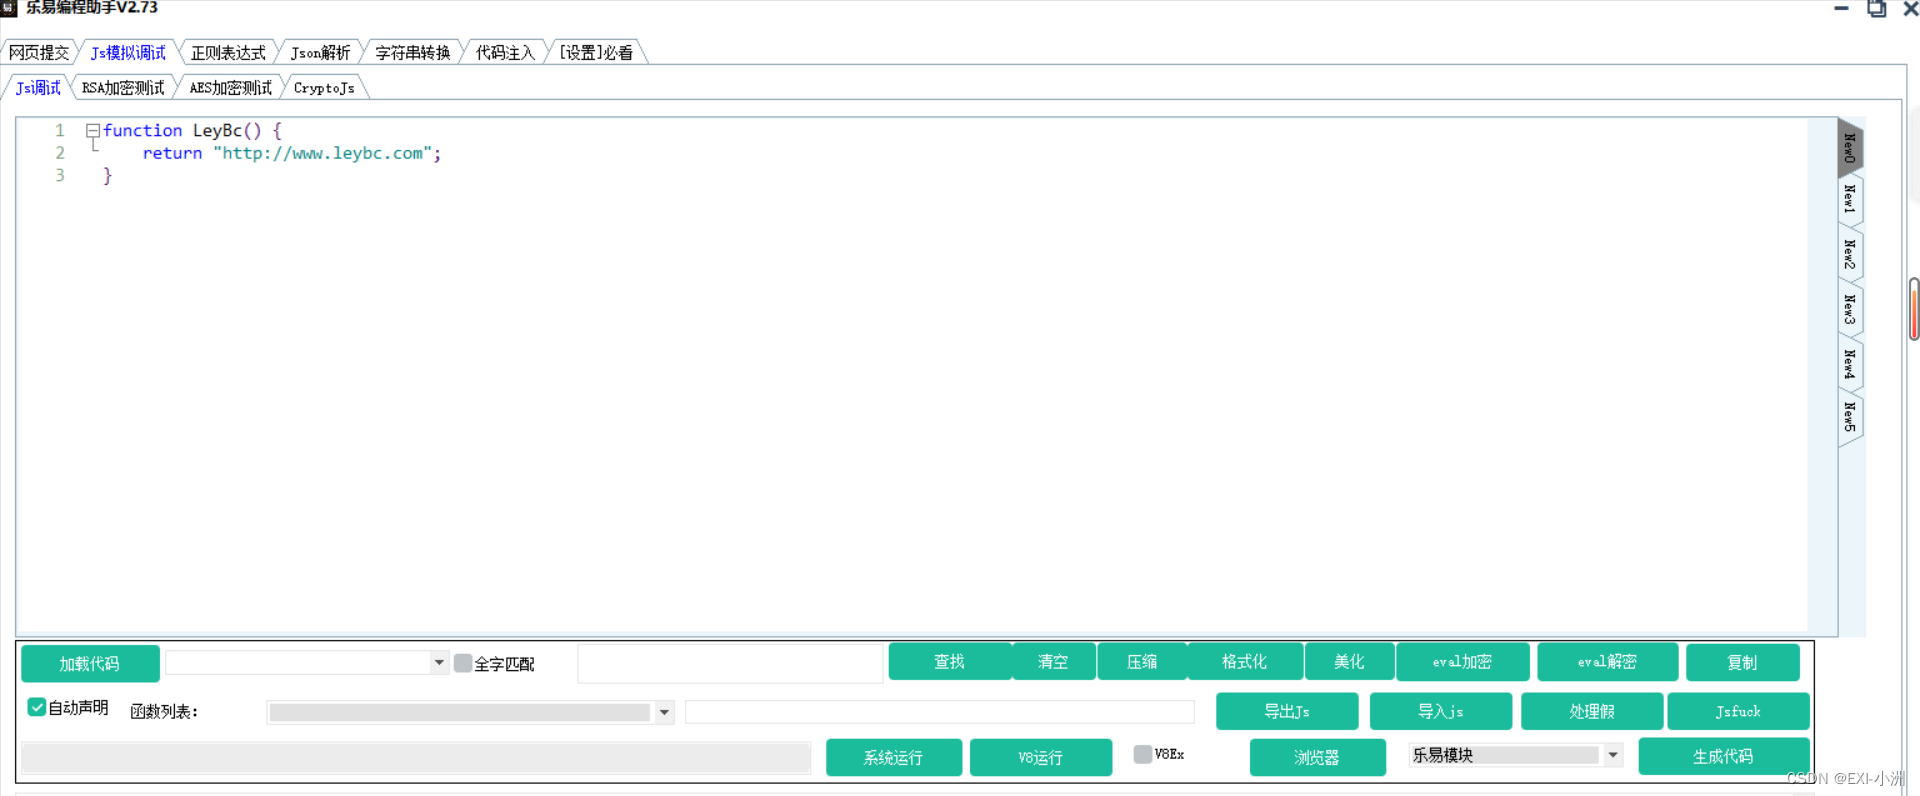This screenshot has height=796, width=1920.
Task: Click the search text field before 查找
Action: point(730,663)
